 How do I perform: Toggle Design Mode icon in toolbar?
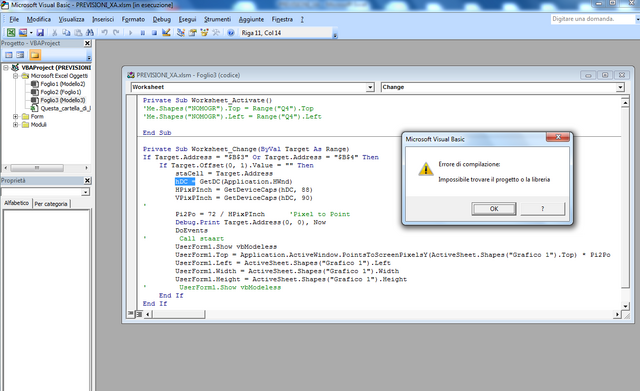click(x=166, y=33)
